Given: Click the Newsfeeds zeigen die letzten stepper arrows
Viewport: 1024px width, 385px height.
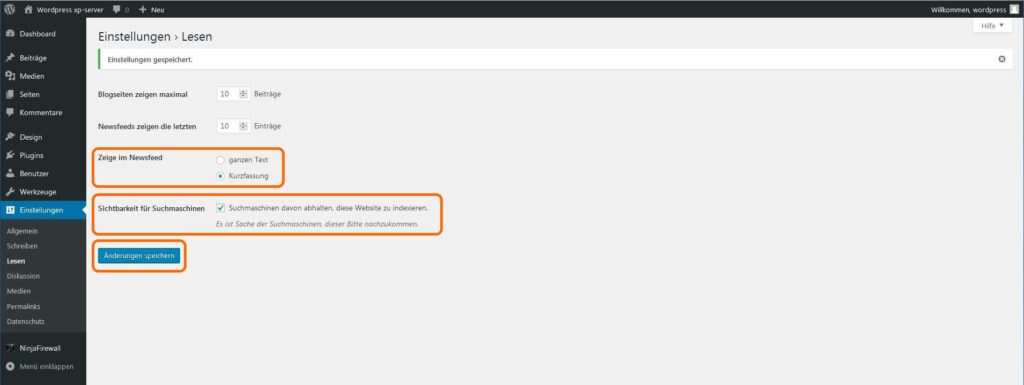Looking at the screenshot, I should (x=244, y=126).
